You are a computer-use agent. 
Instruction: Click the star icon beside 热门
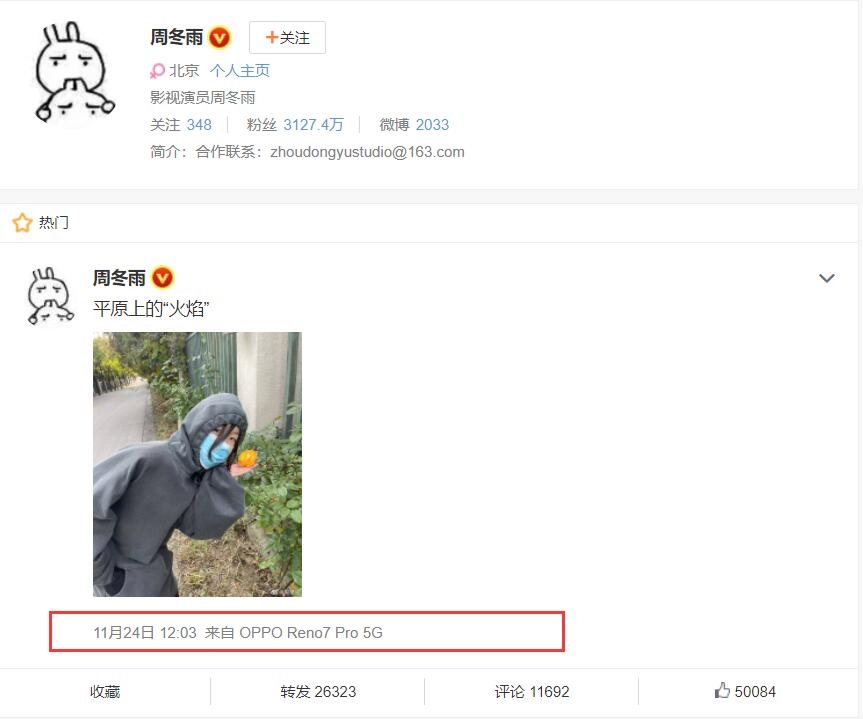coord(23,222)
